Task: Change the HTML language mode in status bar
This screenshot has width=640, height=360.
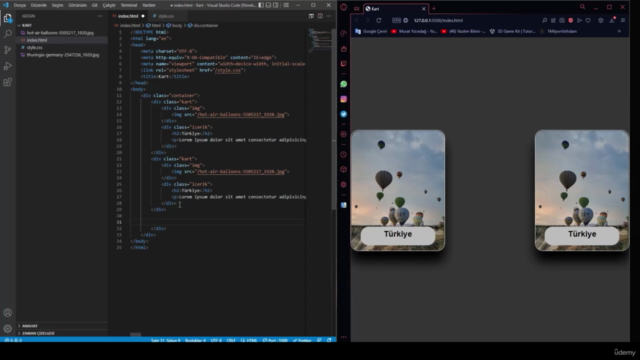Action: coord(249,340)
